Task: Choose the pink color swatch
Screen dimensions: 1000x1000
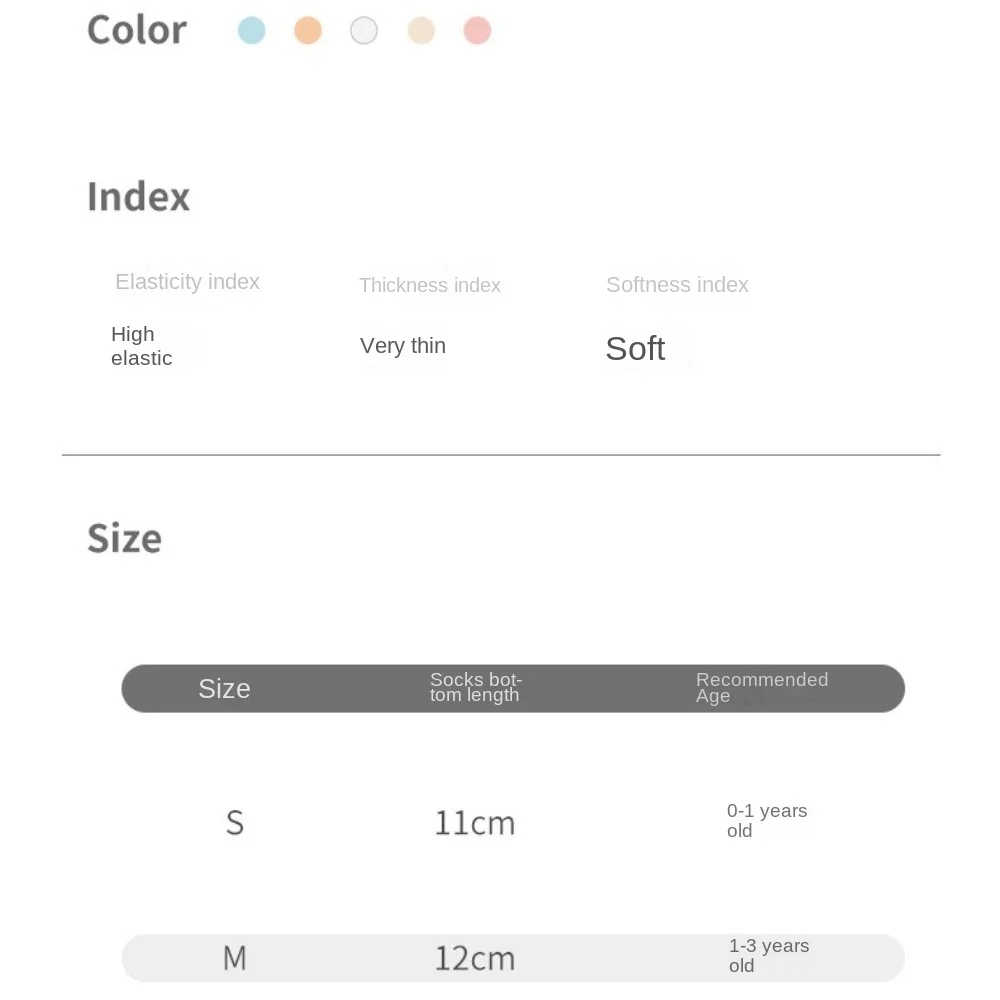Action: click(x=477, y=31)
